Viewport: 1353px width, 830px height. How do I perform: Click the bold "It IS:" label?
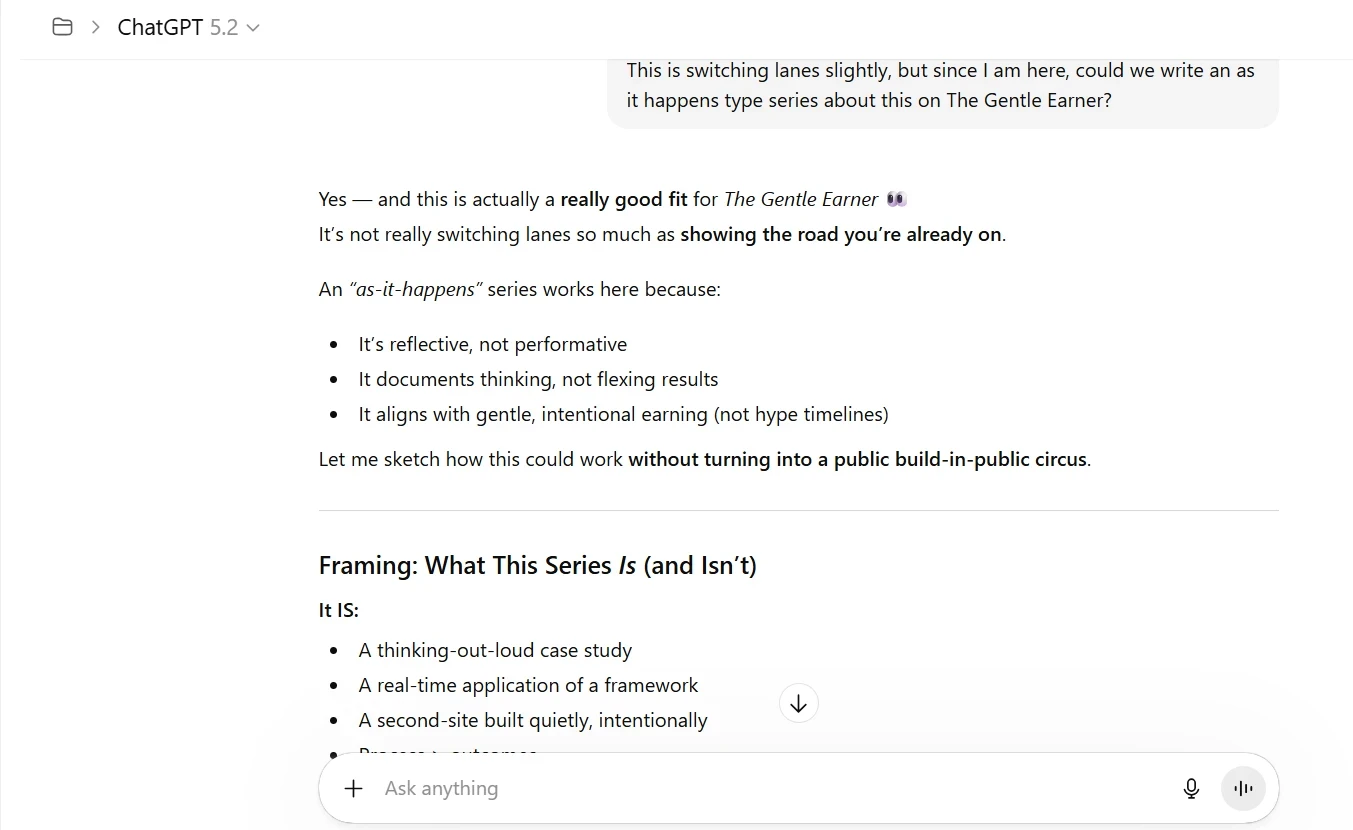[338, 610]
